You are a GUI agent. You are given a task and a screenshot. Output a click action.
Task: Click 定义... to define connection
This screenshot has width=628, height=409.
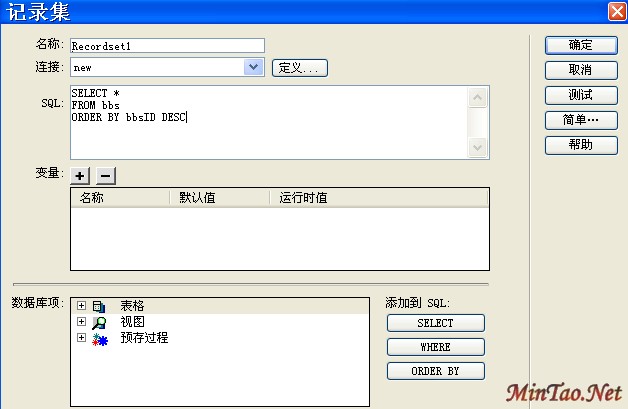[x=299, y=68]
